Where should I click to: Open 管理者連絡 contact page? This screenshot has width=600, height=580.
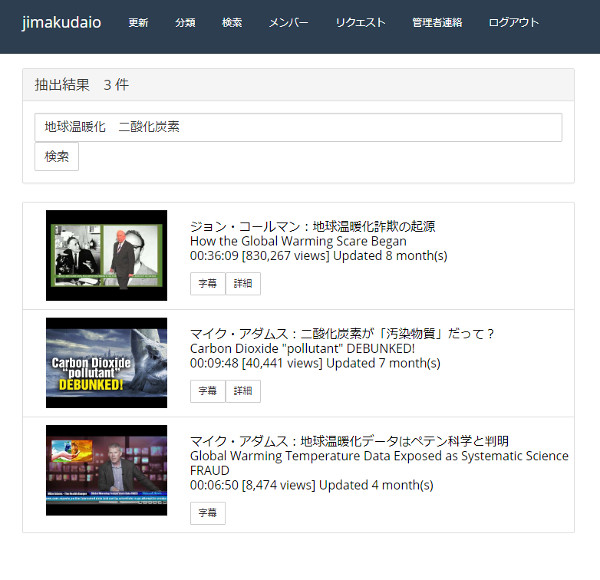(x=437, y=23)
